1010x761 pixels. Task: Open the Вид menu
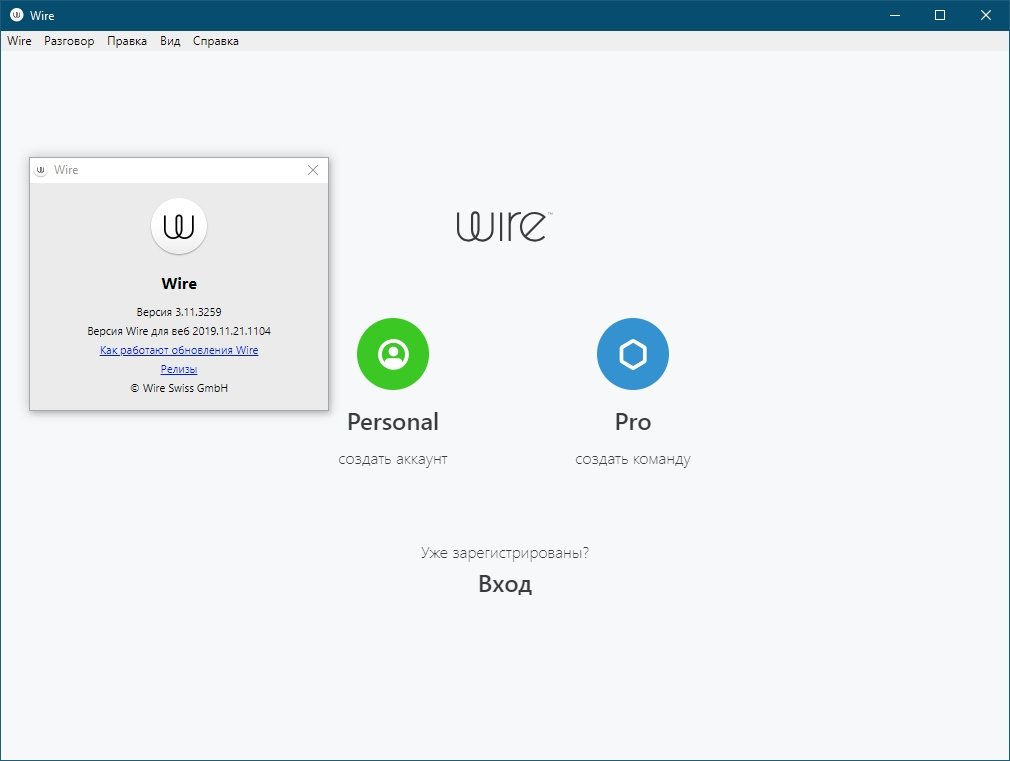point(170,41)
